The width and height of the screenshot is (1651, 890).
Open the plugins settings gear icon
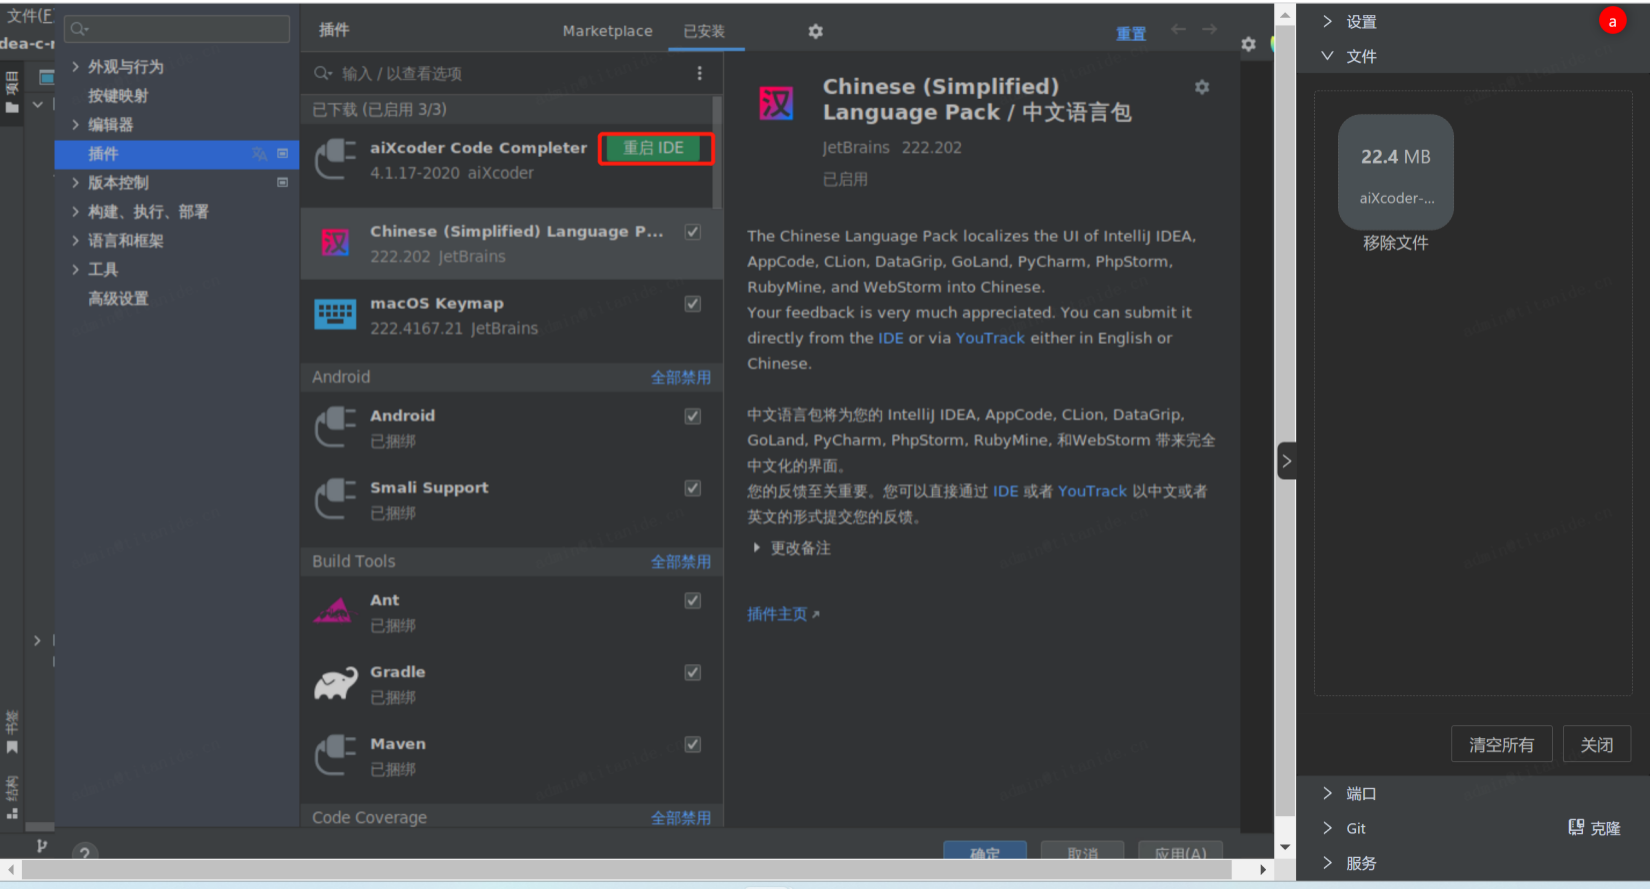(x=816, y=31)
